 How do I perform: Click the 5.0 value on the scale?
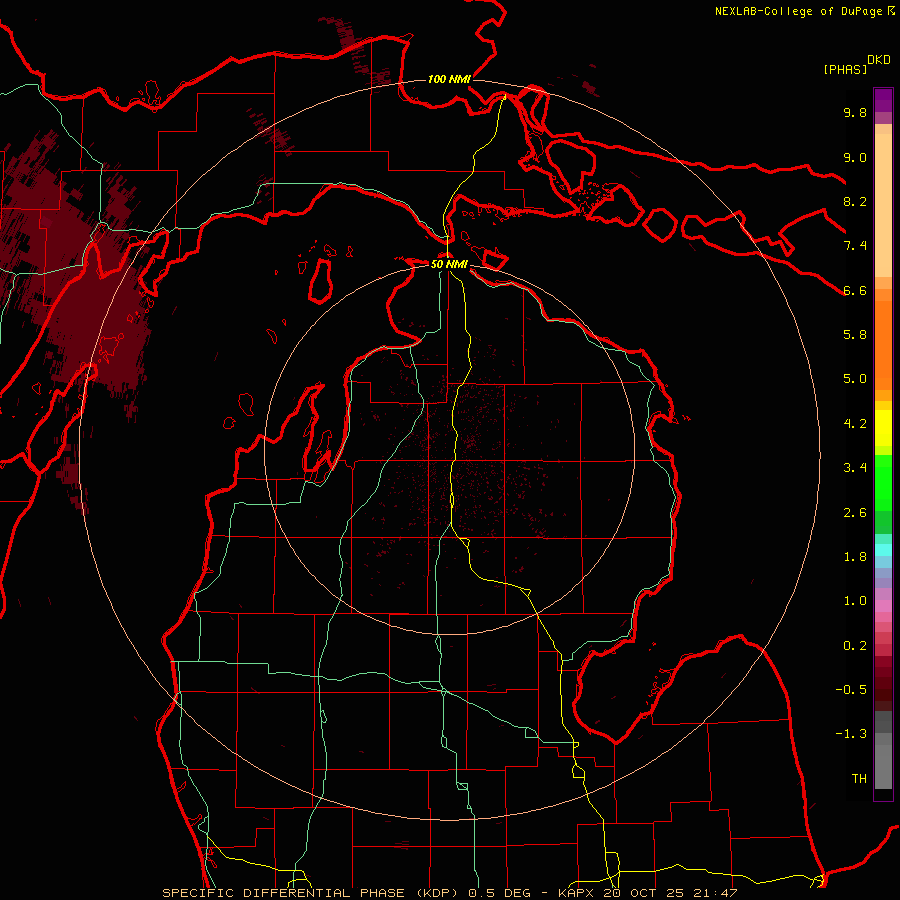pos(855,379)
